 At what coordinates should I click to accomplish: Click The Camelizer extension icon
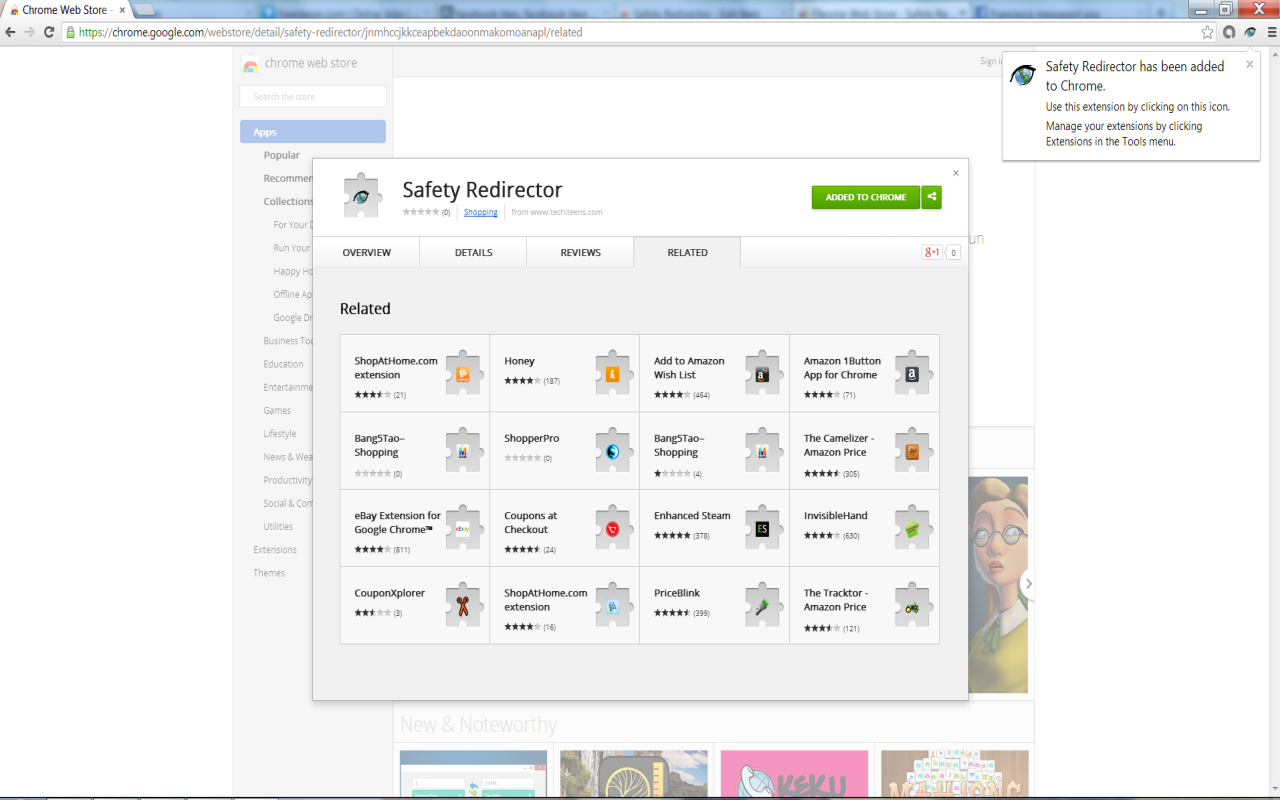click(x=912, y=450)
